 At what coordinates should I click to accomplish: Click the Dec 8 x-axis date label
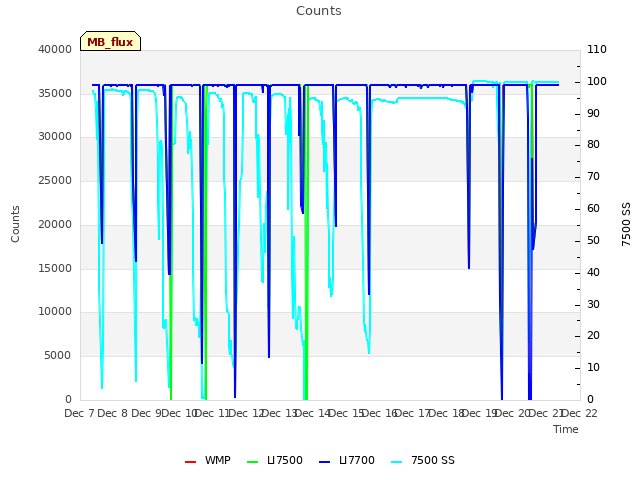[x=113, y=413]
